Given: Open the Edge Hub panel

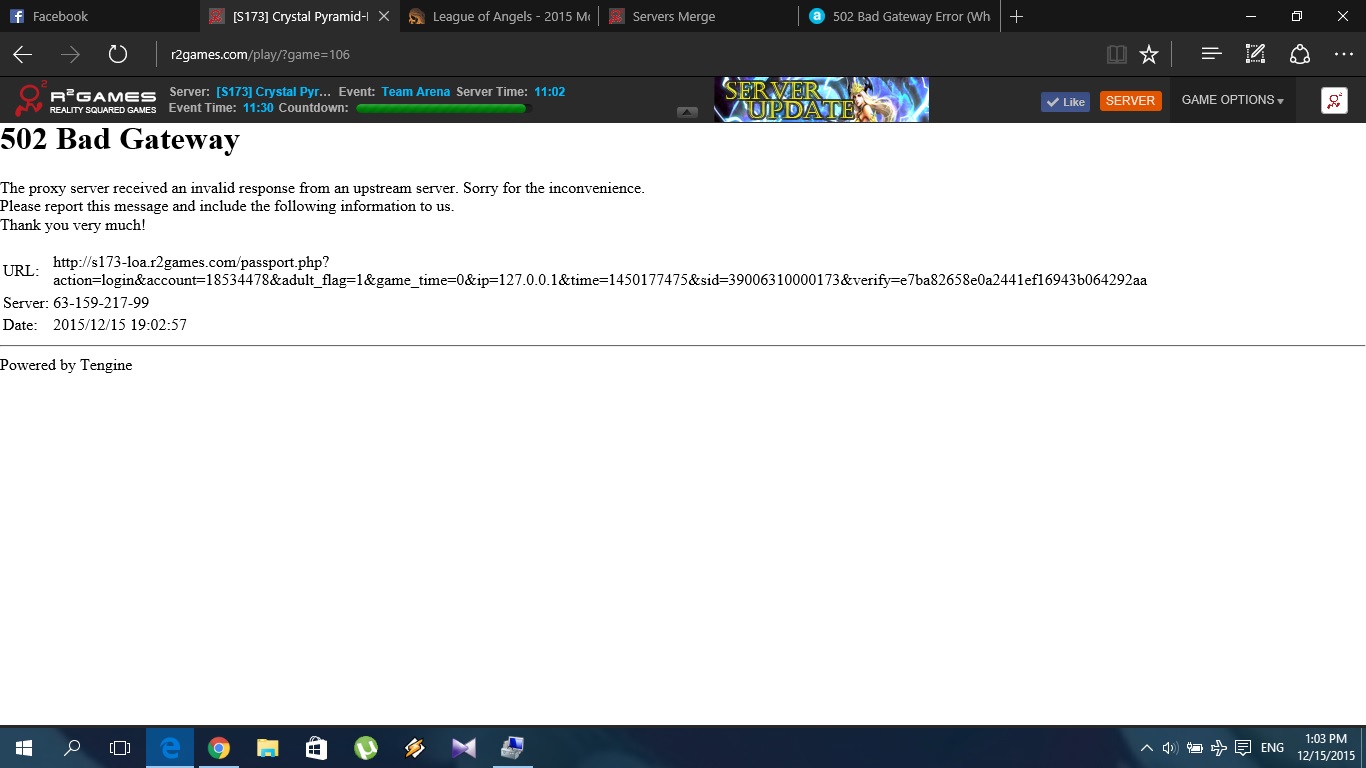Looking at the screenshot, I should click(x=1211, y=55).
